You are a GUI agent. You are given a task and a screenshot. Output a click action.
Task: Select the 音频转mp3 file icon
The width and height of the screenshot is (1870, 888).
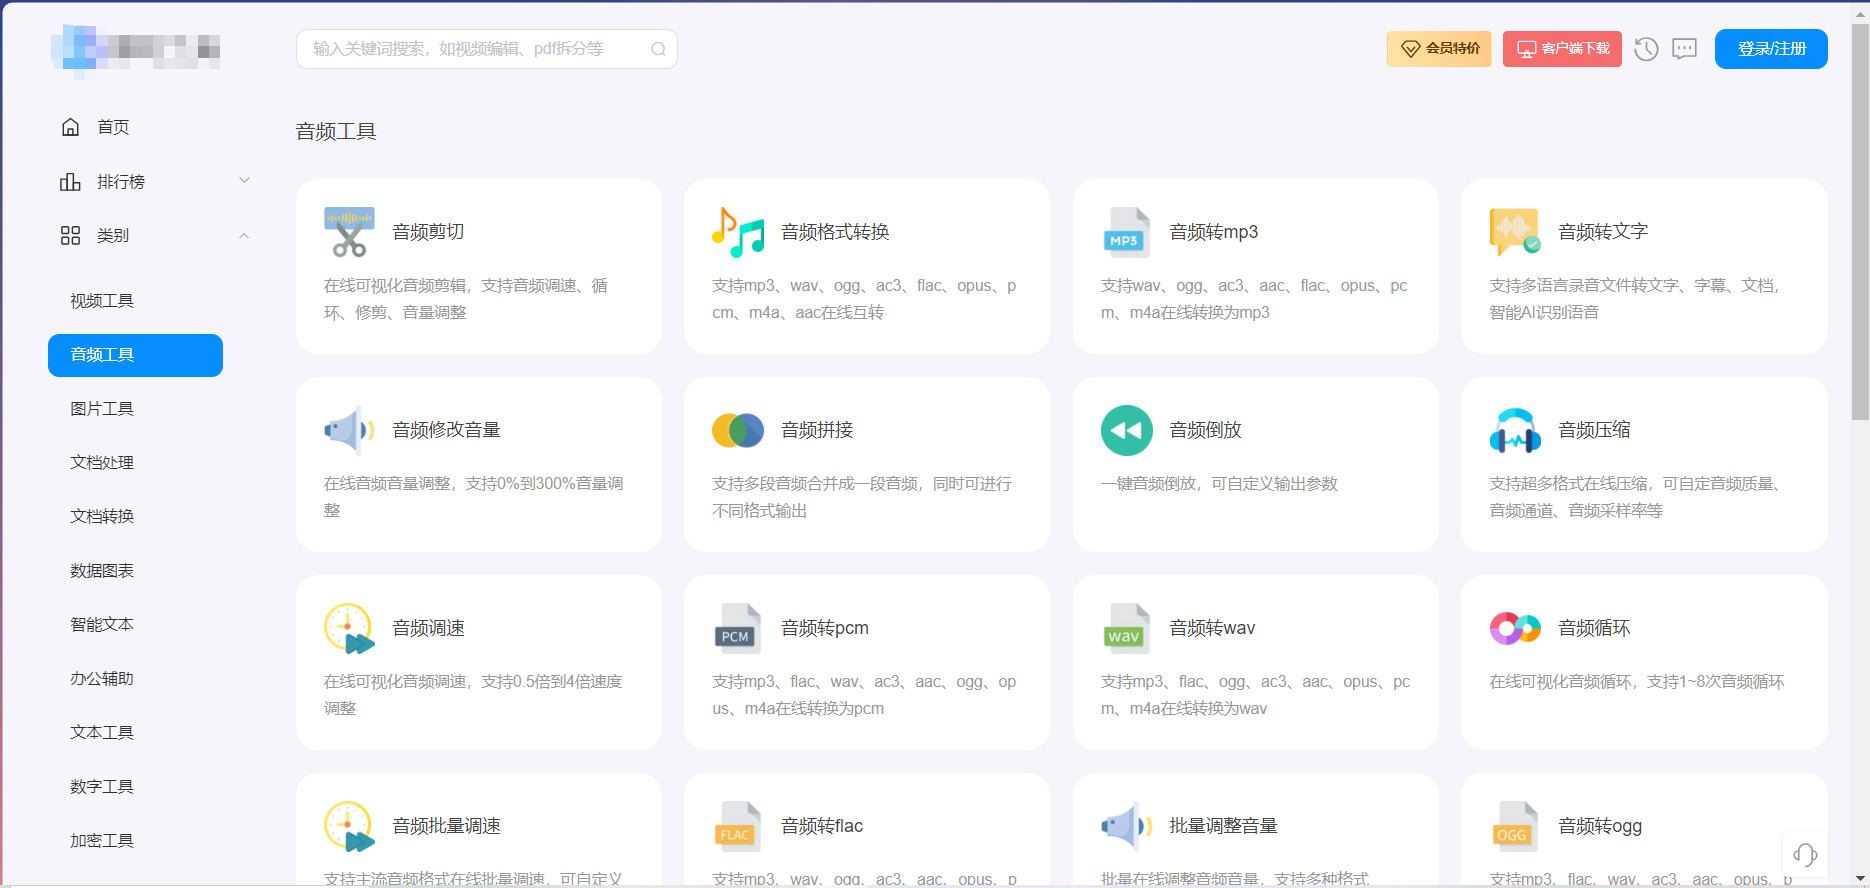tap(1127, 232)
